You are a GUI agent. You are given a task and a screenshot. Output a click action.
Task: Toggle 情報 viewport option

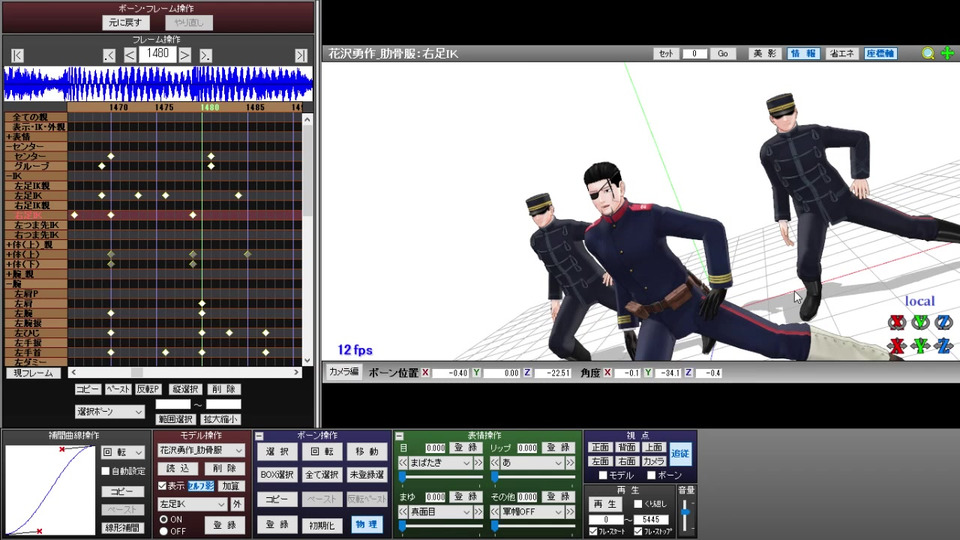tap(803, 53)
